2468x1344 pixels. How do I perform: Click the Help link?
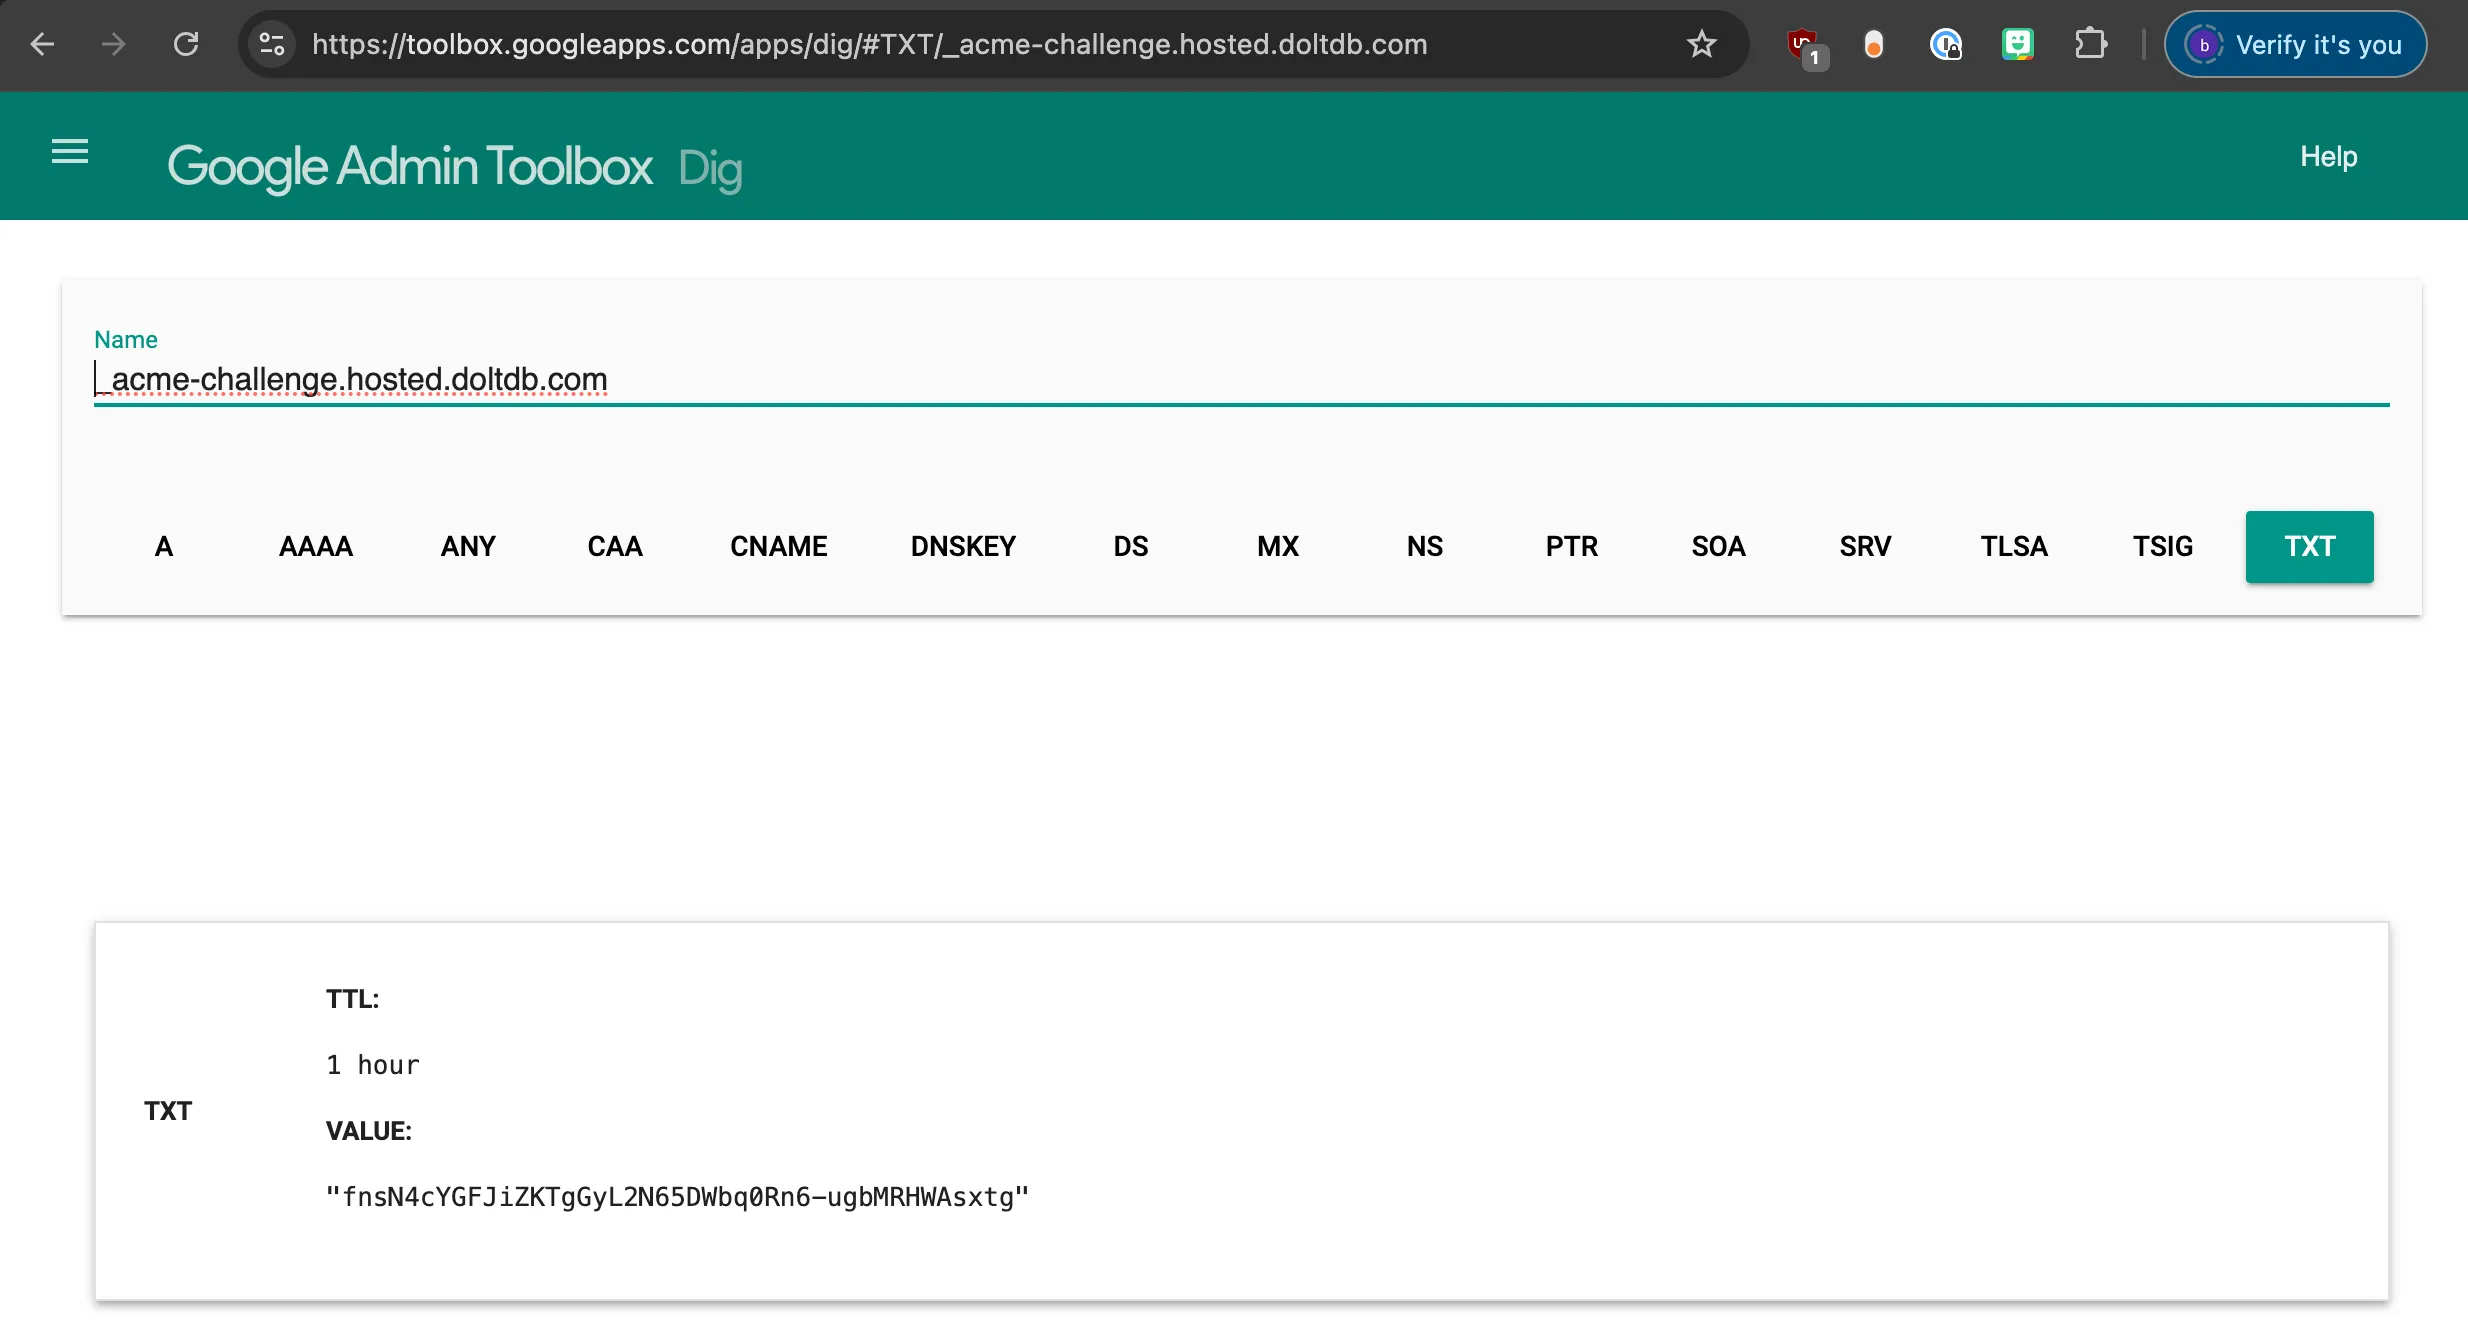(x=2328, y=156)
